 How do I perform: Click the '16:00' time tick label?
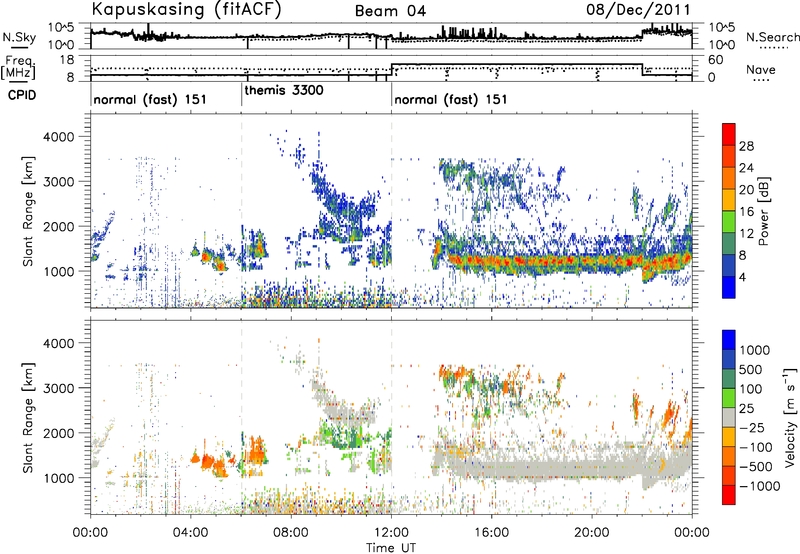(x=491, y=533)
